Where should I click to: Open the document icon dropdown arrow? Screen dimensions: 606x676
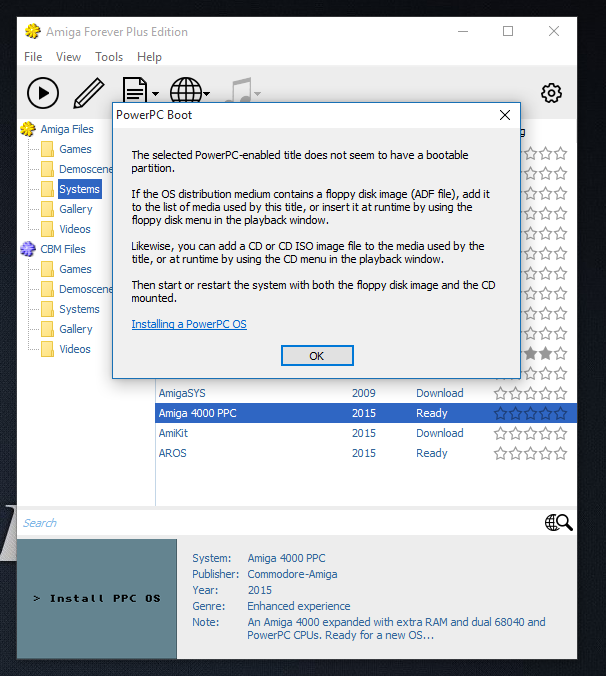[x=156, y=94]
